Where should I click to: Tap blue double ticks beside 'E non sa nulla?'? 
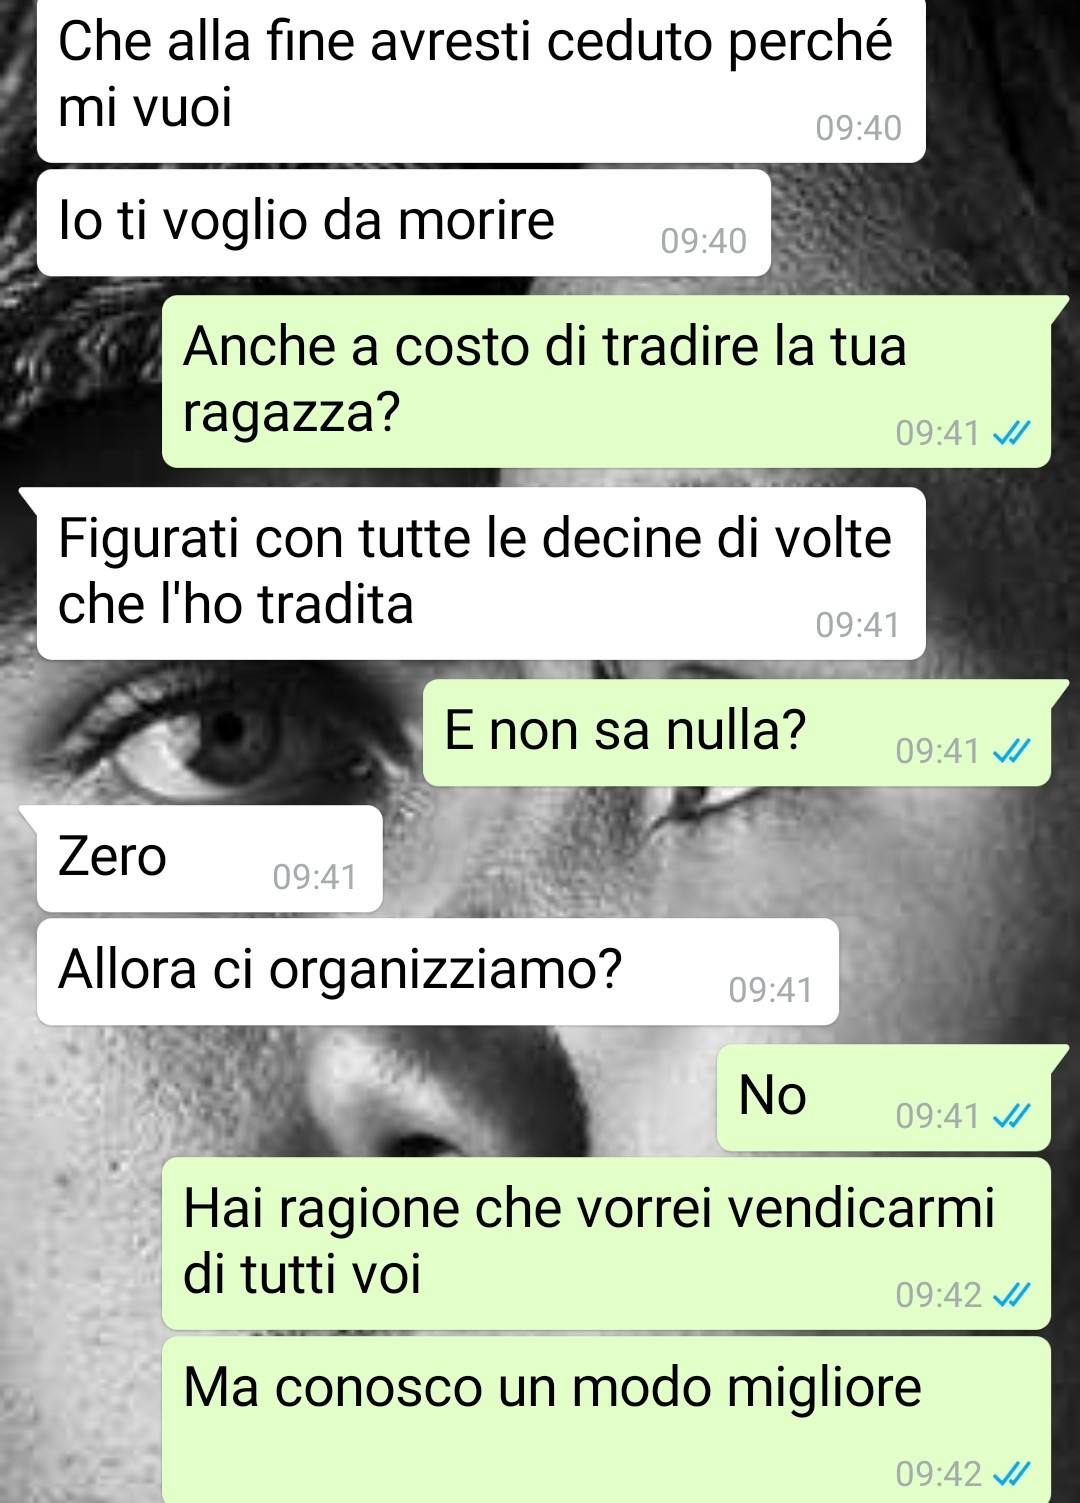(1011, 751)
